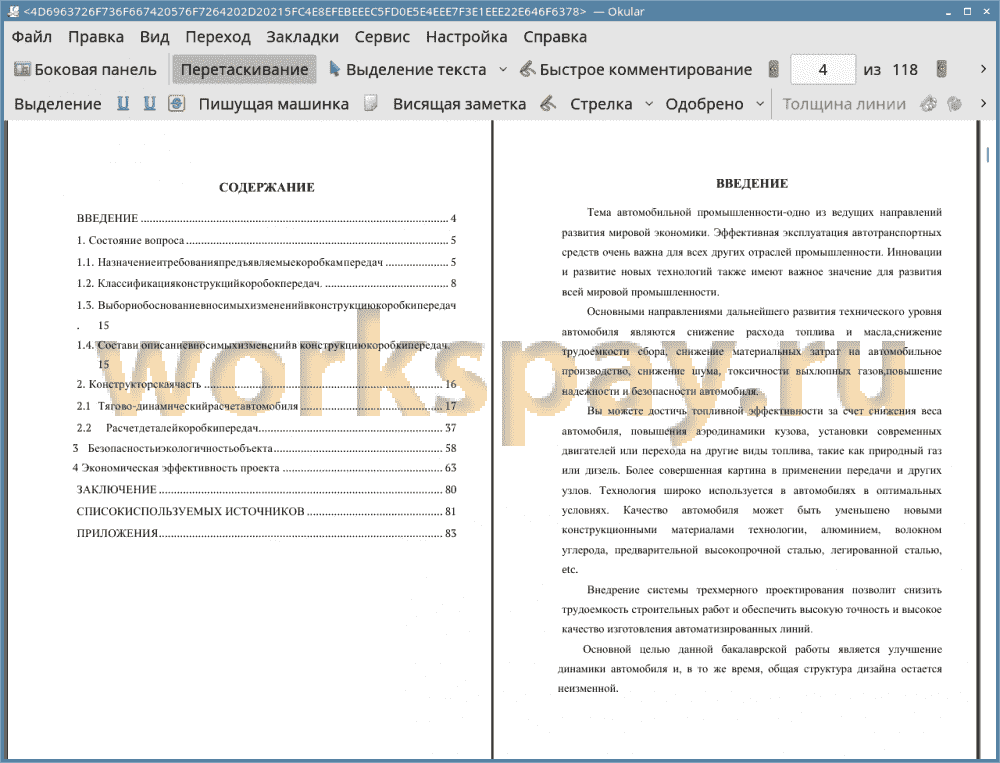Toggle Быстрое комментирование annotation mode
The height and width of the screenshot is (763, 1000).
pyautogui.click(x=636, y=70)
